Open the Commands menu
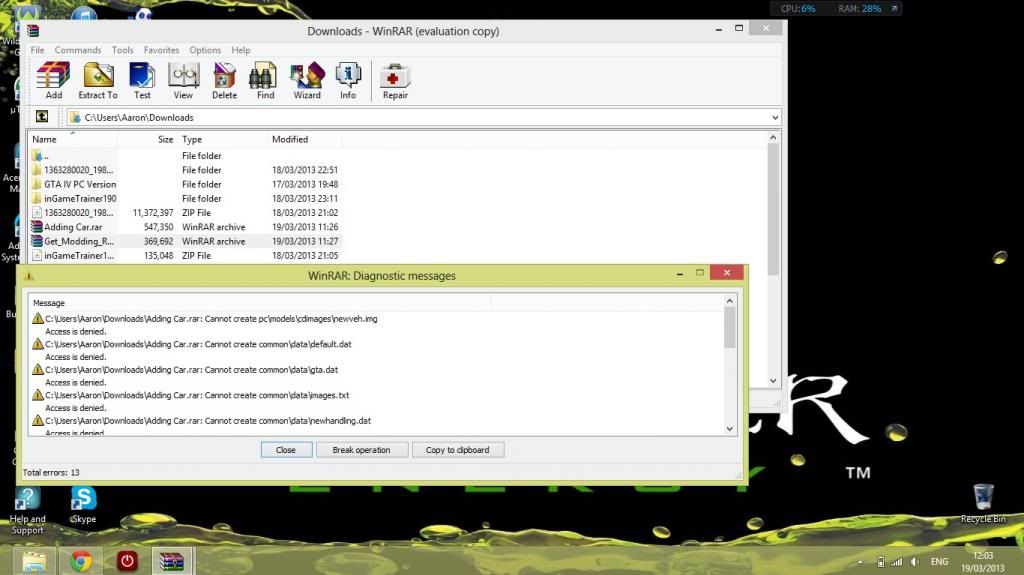This screenshot has width=1024, height=575. coord(78,50)
